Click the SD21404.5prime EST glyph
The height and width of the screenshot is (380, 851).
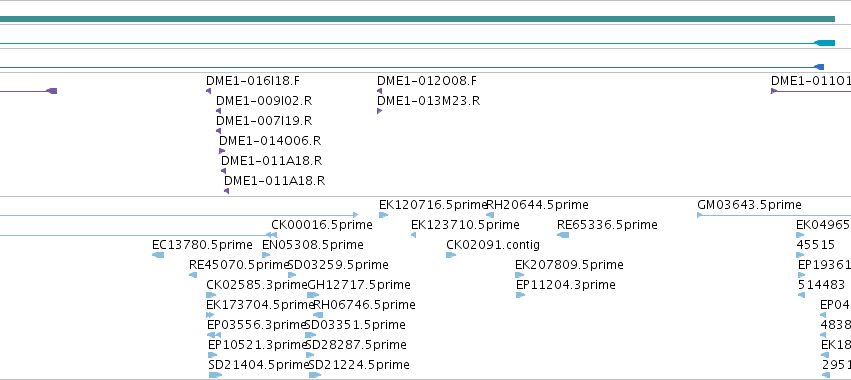(x=215, y=375)
